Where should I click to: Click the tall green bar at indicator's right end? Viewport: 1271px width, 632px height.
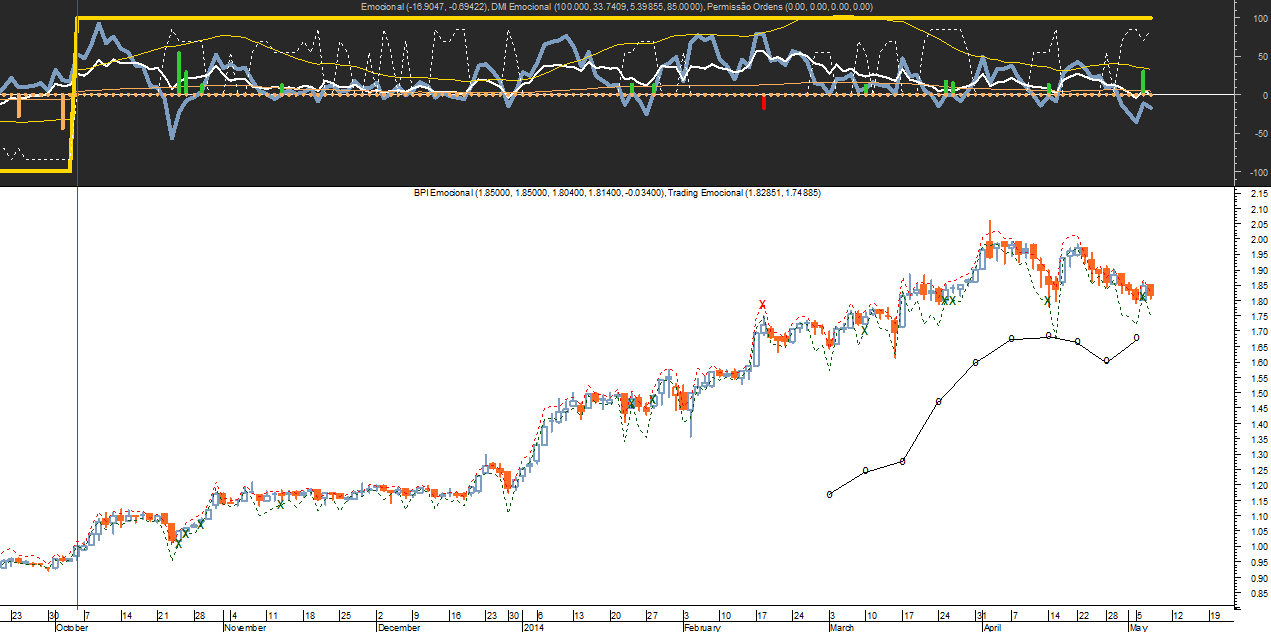coord(1143,81)
